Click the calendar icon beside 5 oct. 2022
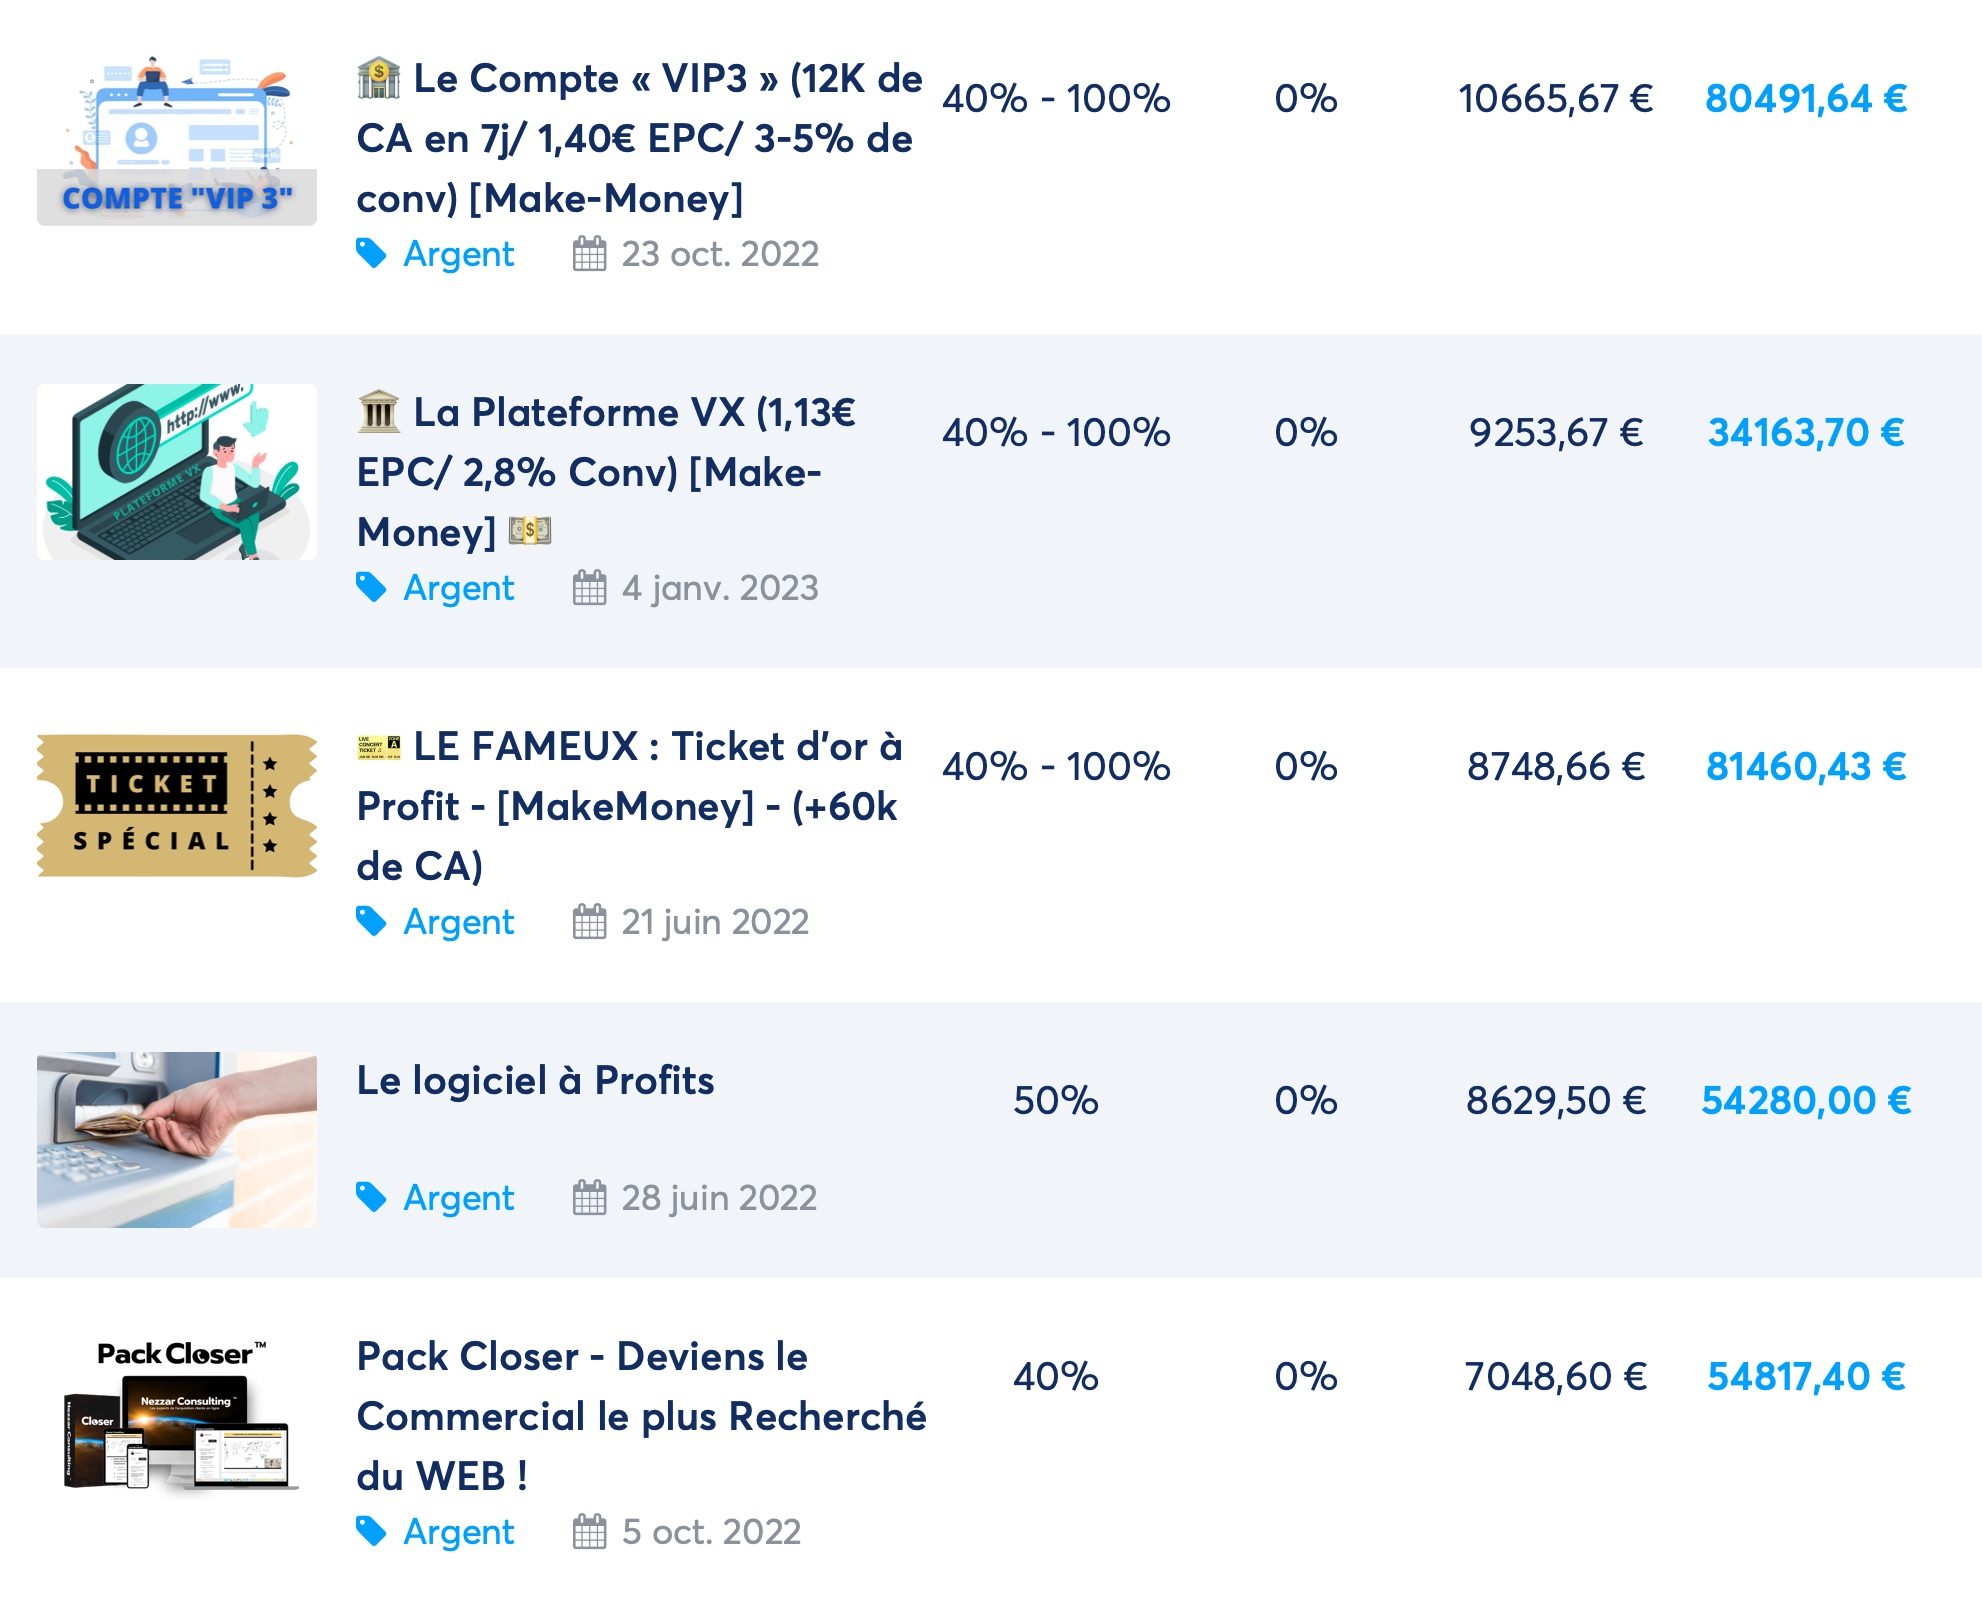This screenshot has width=1982, height=1598. tap(589, 1531)
